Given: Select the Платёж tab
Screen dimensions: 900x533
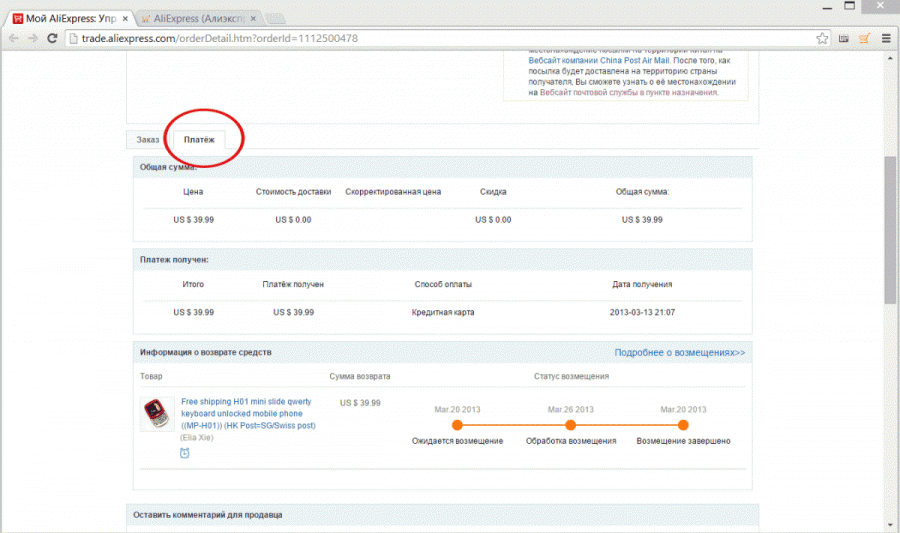Looking at the screenshot, I should [x=199, y=140].
